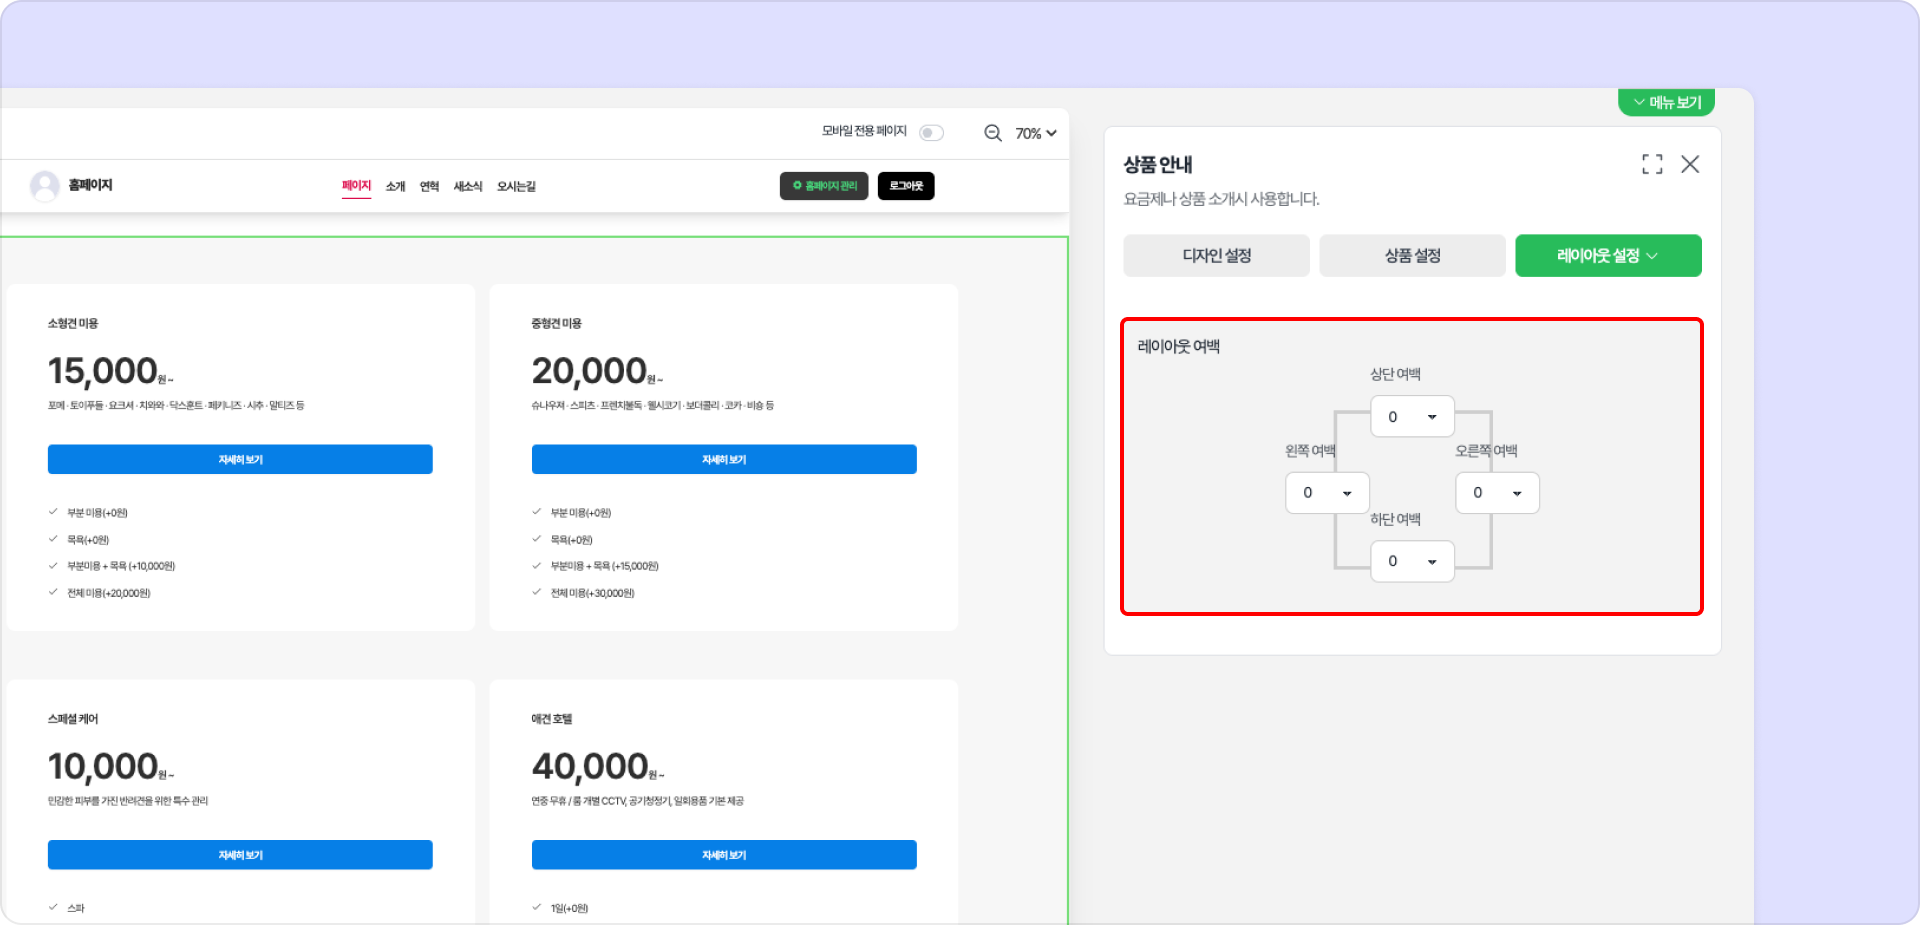This screenshot has width=1920, height=925.
Task: Click the 전체 미용(+20,000원) list item
Action: pyautogui.click(x=109, y=593)
